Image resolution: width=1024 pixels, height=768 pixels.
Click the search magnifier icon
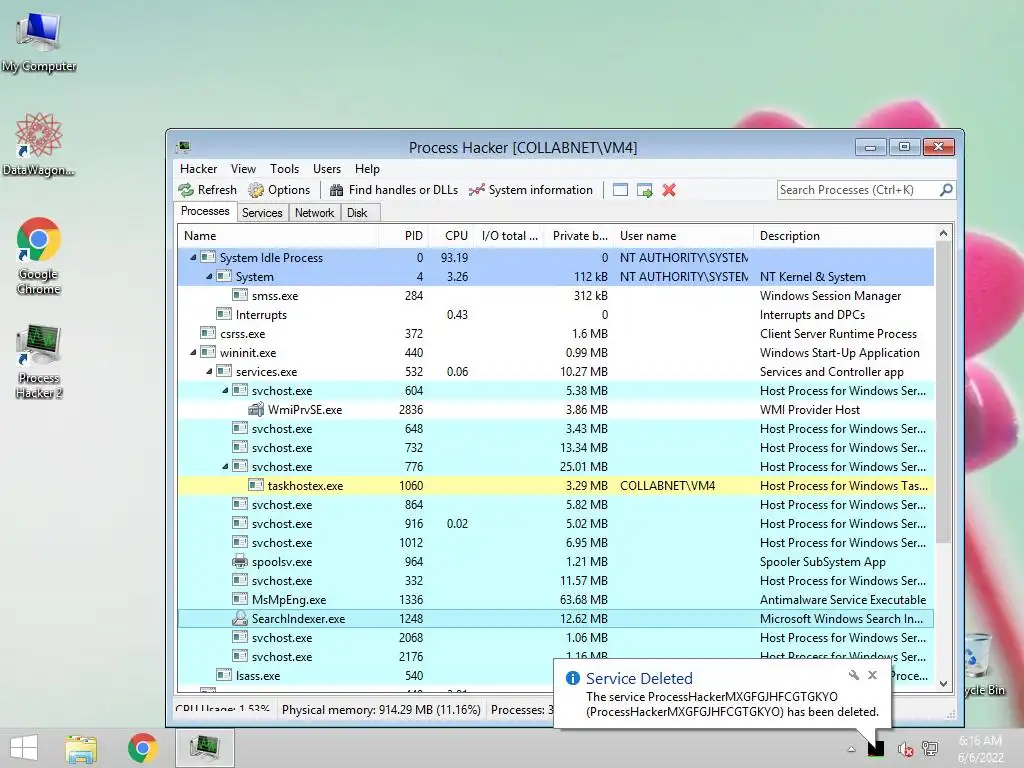click(x=946, y=190)
